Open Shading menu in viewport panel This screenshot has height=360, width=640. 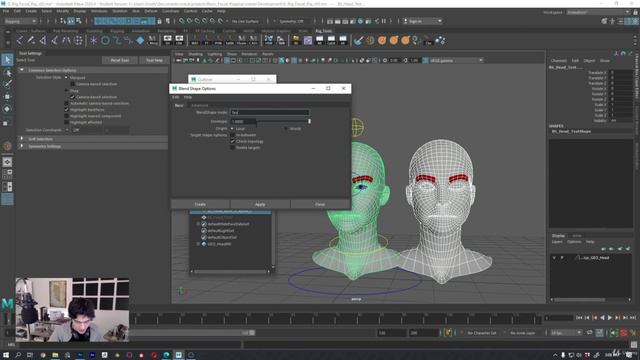pyautogui.click(x=196, y=54)
